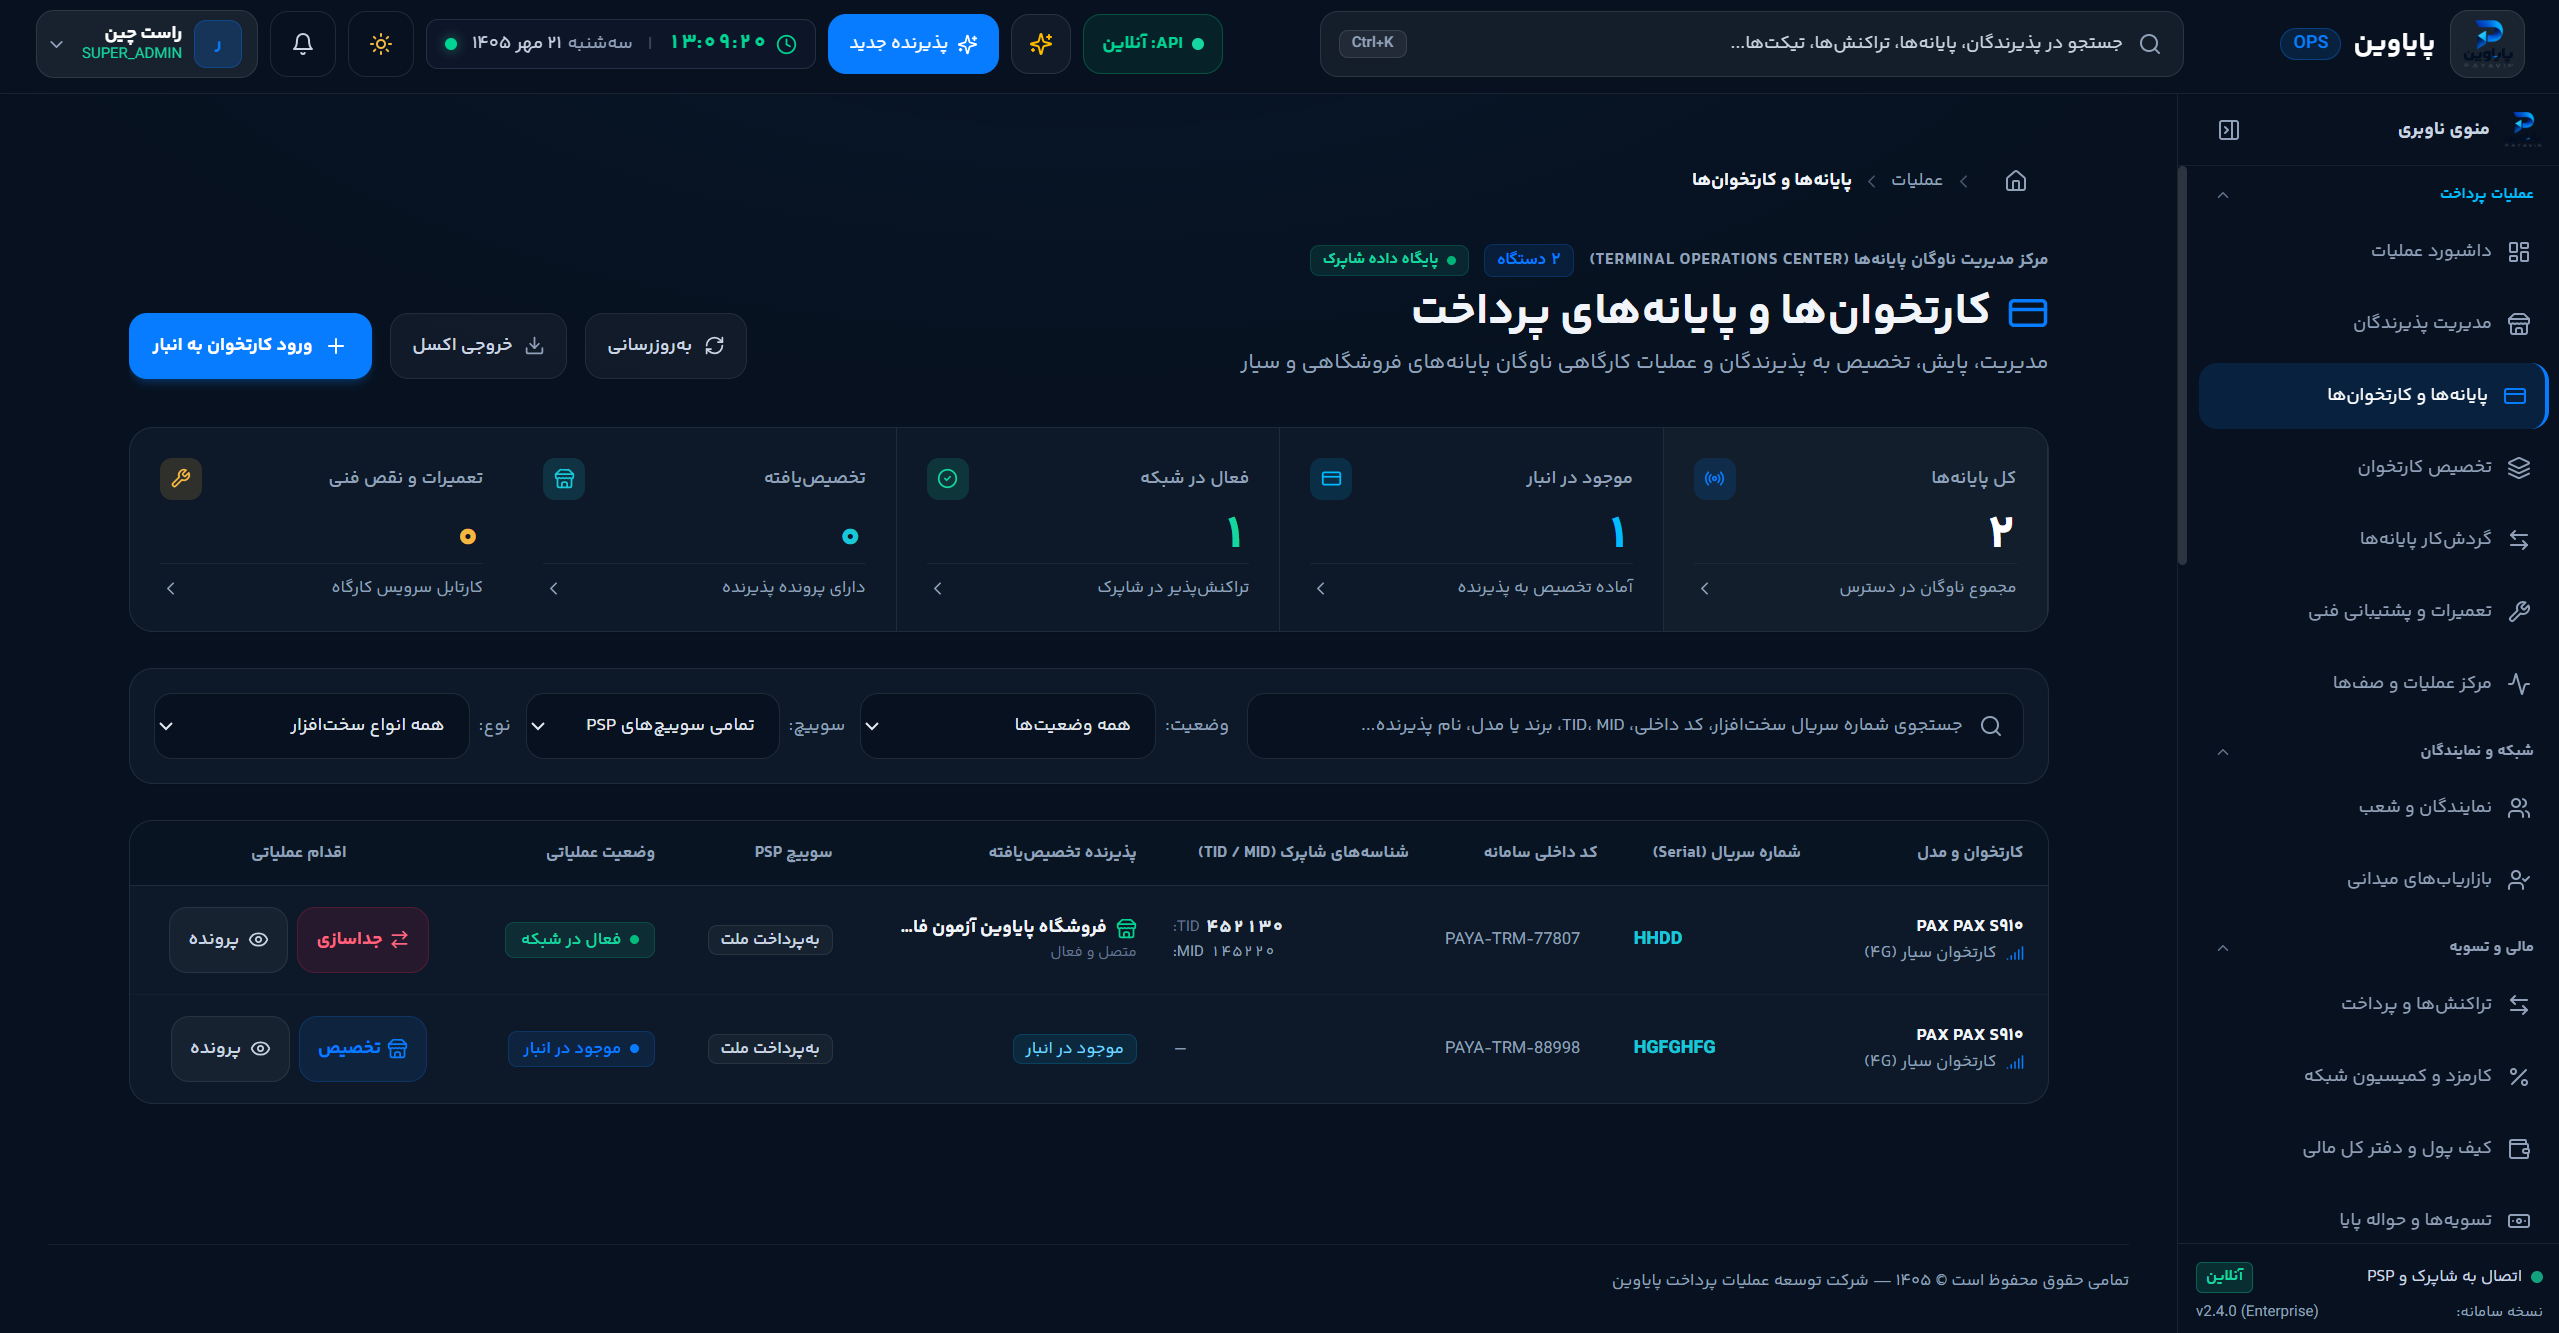Viewport: 2559px width, 1333px height.
Task: Open the کل پایانه‌ها stat card
Action: pos(1855,530)
